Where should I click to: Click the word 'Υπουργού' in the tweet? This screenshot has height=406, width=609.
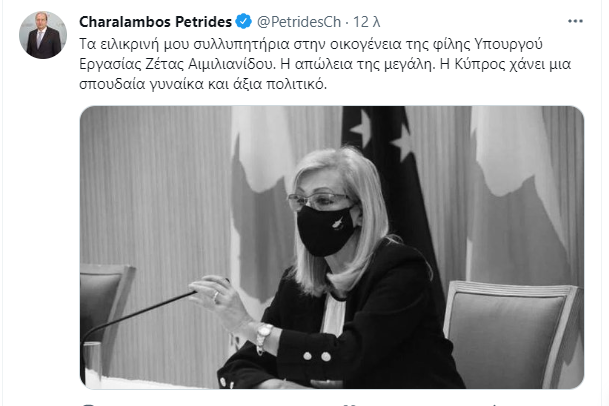coord(508,44)
